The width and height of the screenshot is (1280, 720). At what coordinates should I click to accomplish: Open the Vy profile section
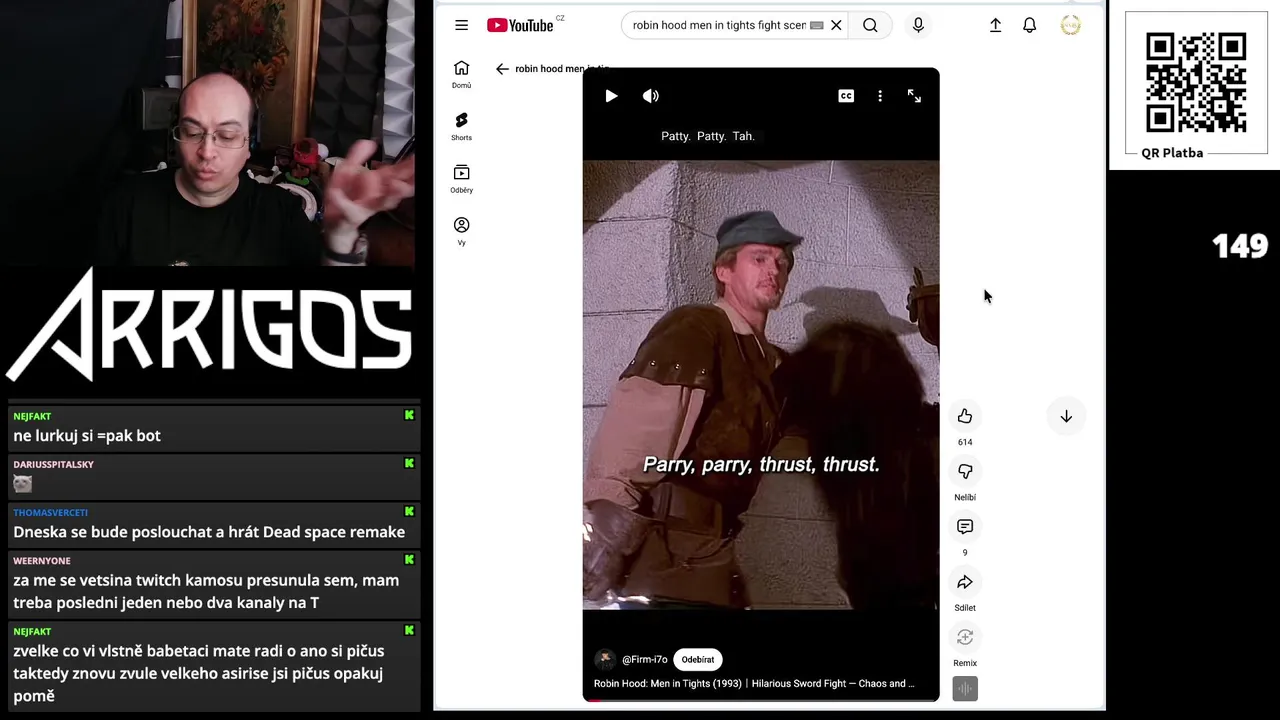[x=461, y=231]
